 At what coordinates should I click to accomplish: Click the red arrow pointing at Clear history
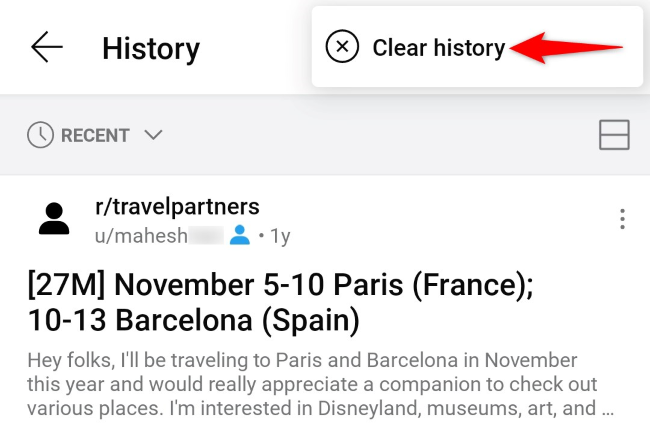(568, 47)
